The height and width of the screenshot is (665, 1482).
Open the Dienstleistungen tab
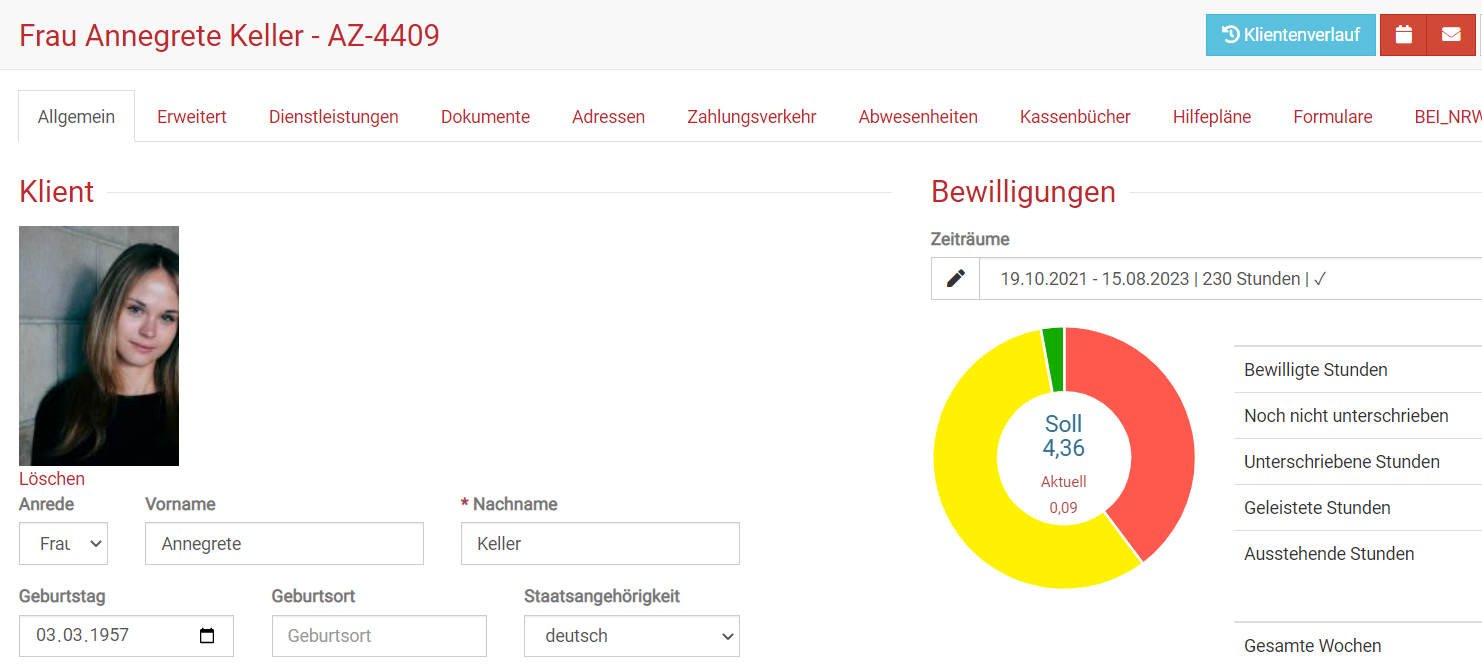tap(333, 117)
